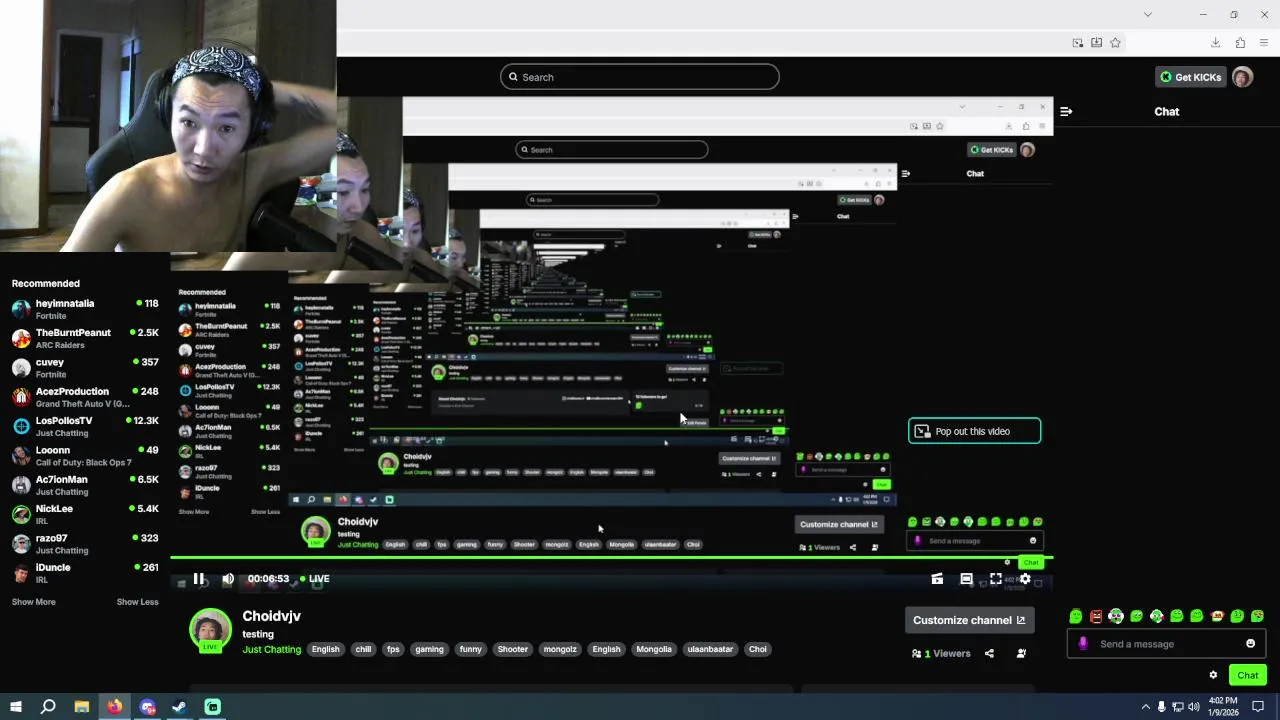The image size is (1280, 720).
Task: Open browser downloads arrow icon
Action: [x=1215, y=42]
